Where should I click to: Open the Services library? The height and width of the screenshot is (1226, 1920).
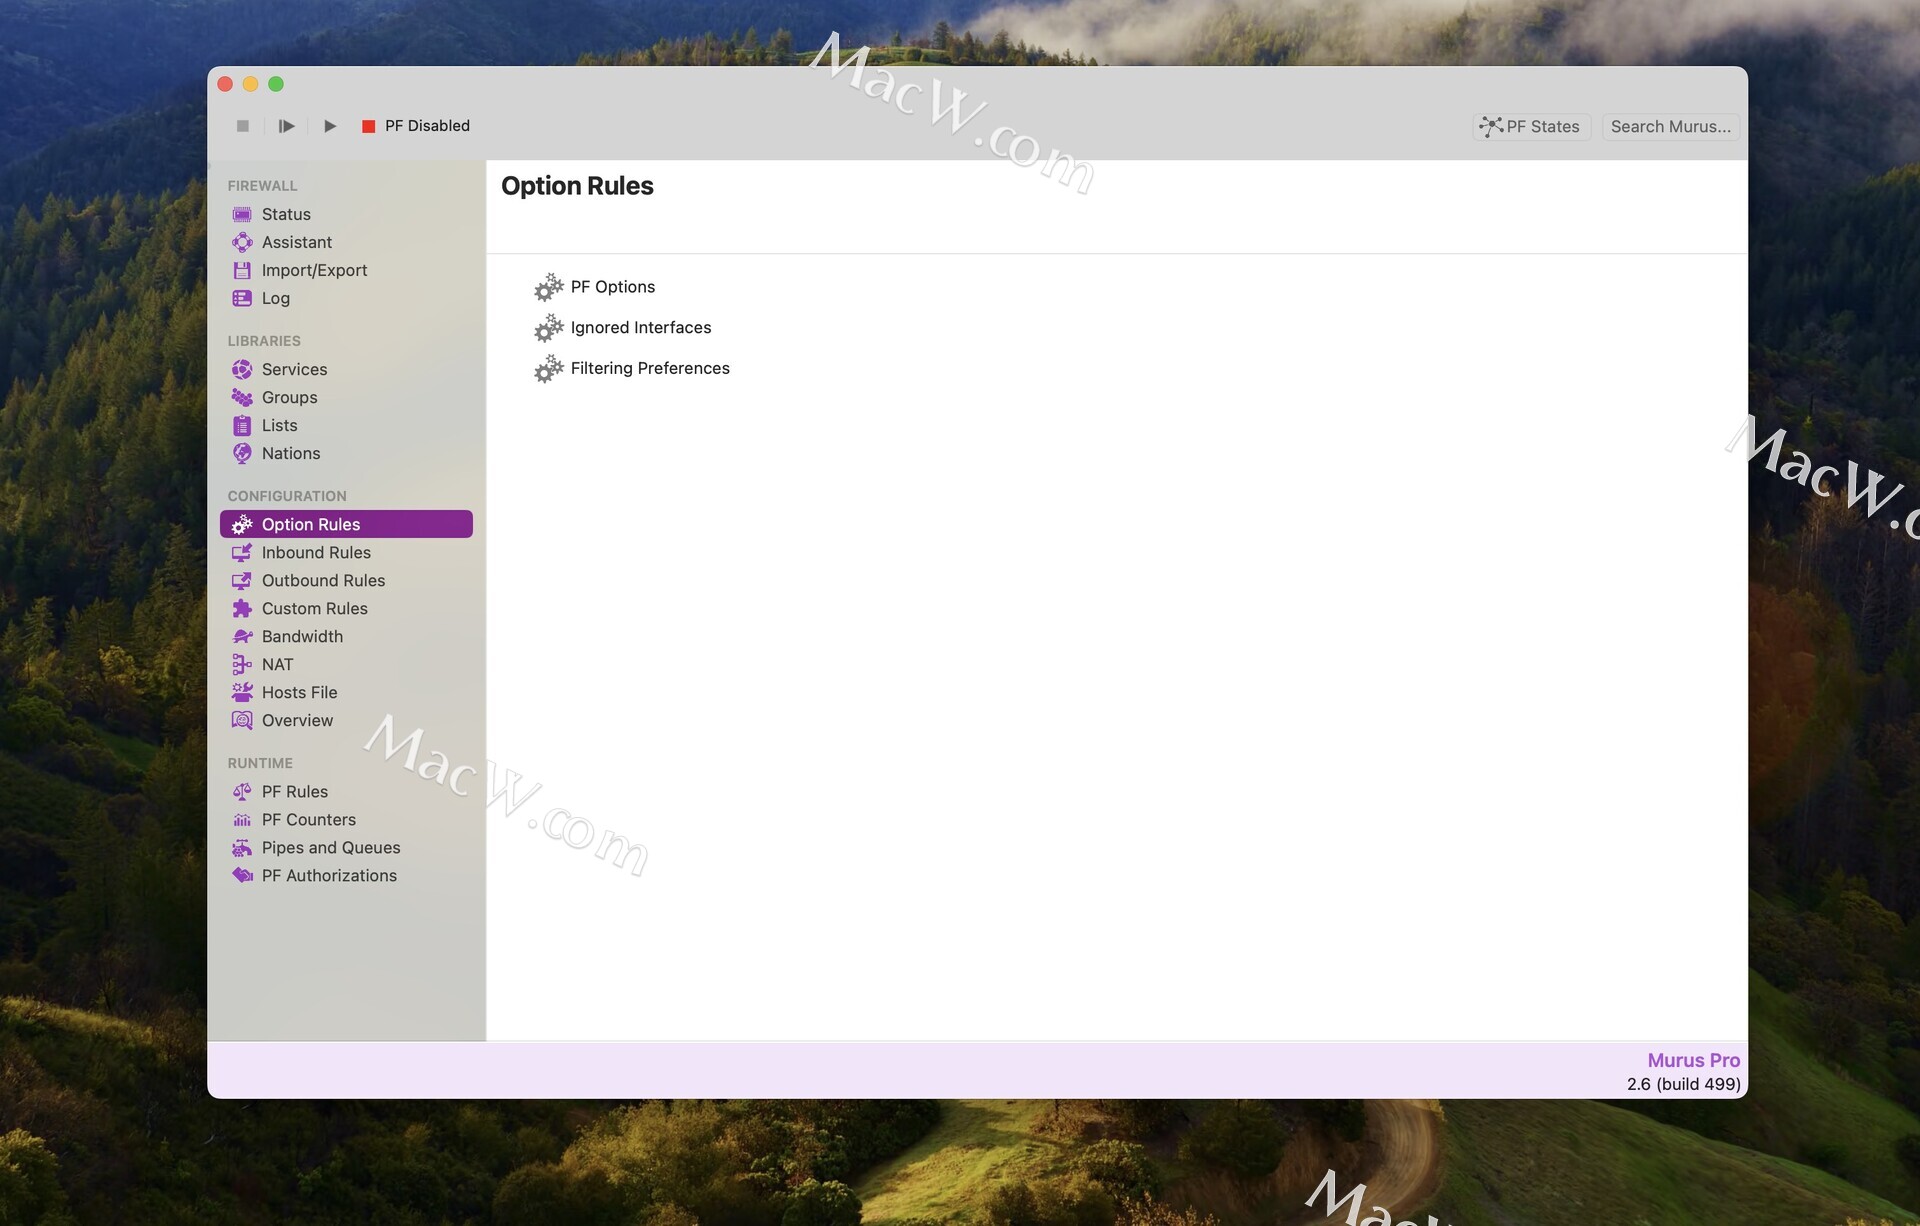294,369
